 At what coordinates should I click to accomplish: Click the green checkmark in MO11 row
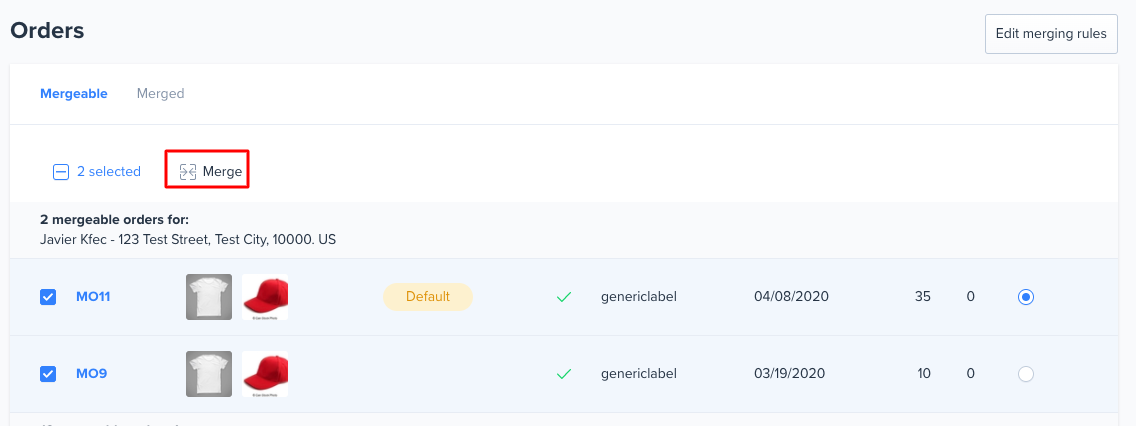(564, 296)
